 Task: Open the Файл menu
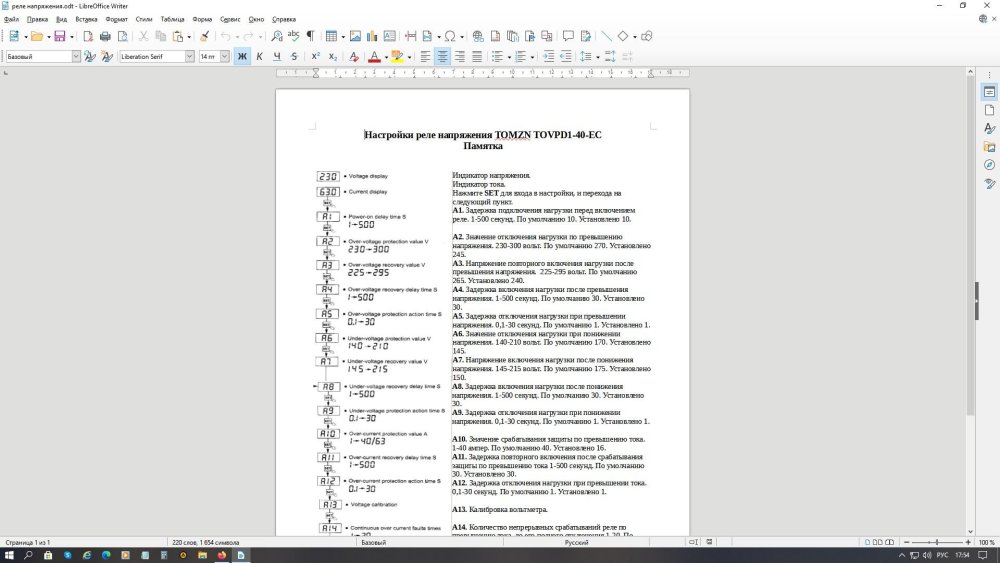coord(11,19)
